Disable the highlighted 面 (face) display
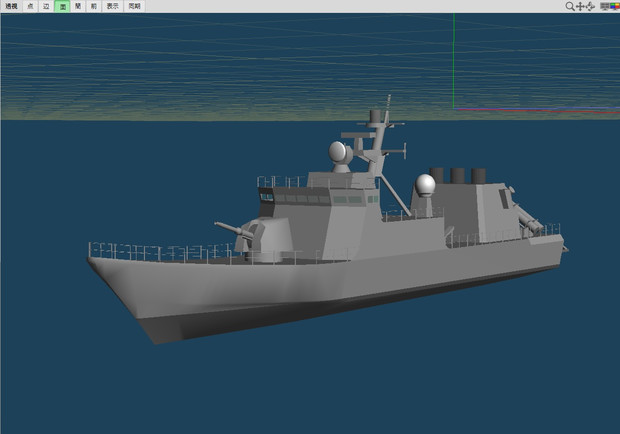The image size is (620, 434). pyautogui.click(x=62, y=6)
